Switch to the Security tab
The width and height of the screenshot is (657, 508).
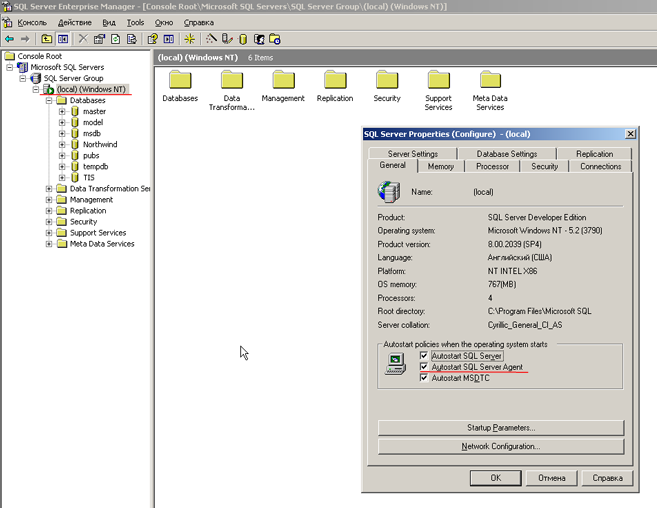click(544, 166)
